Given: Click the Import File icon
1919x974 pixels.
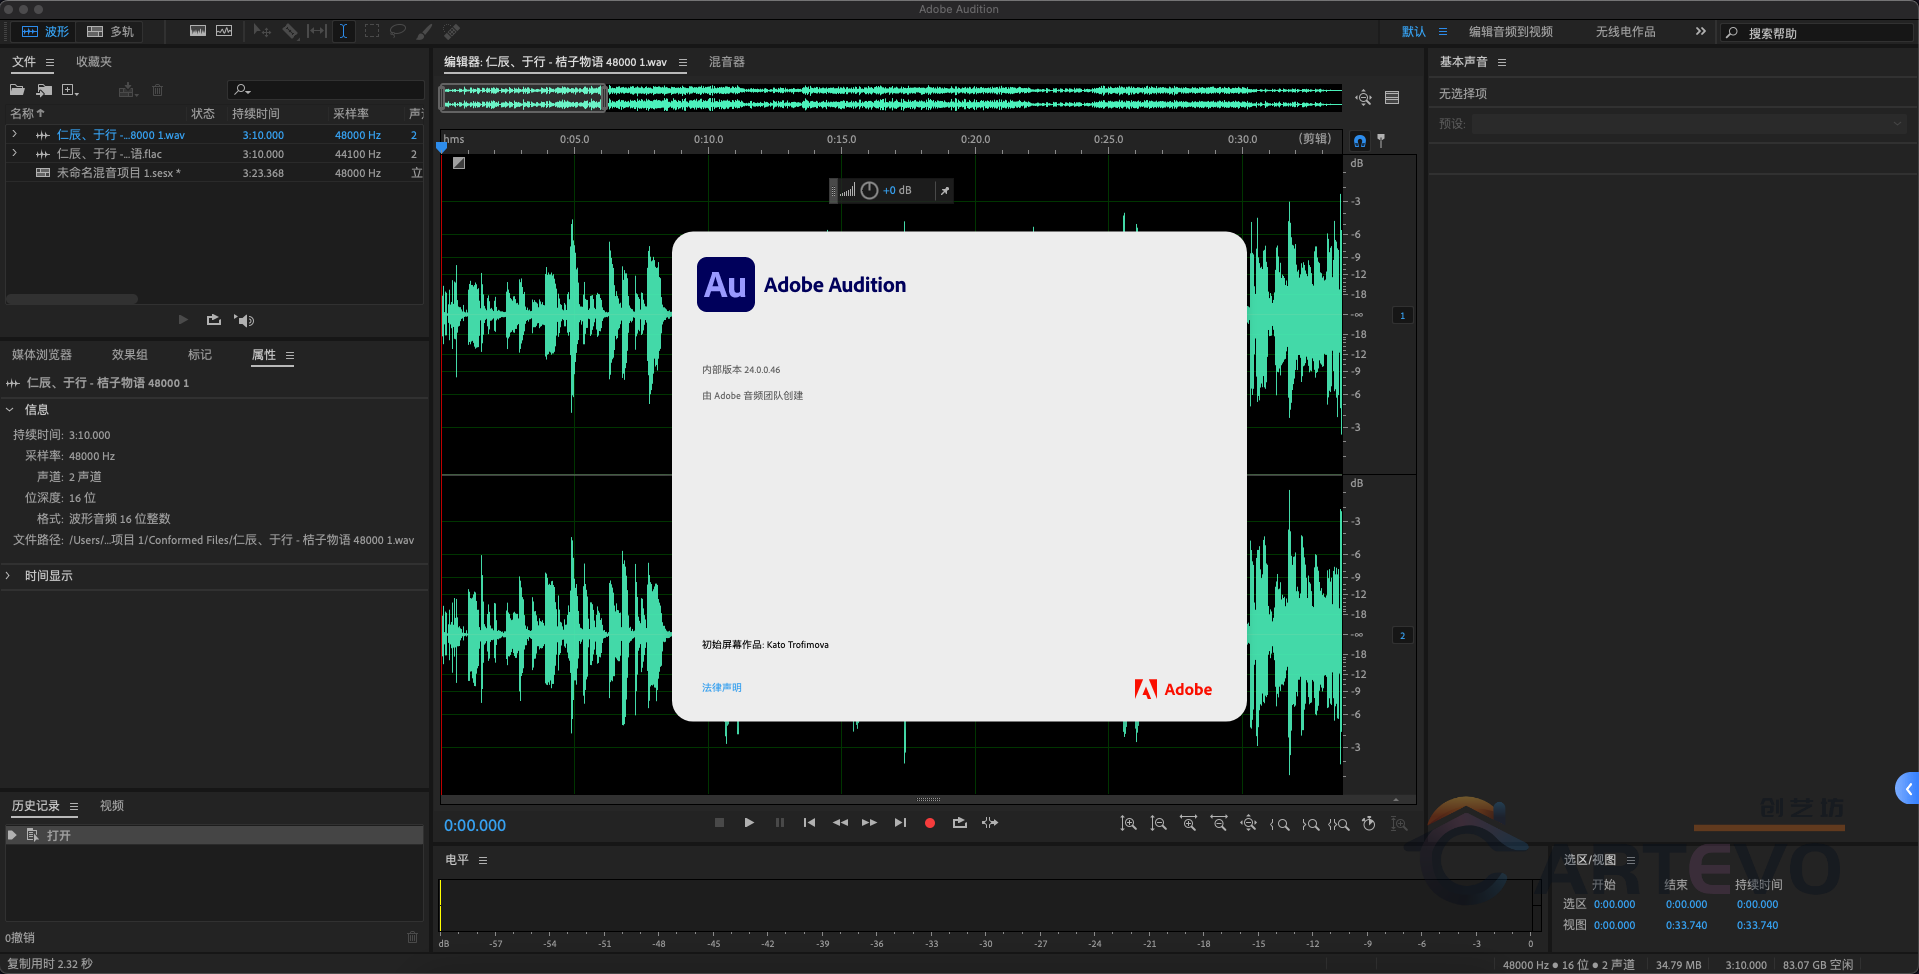Looking at the screenshot, I should (x=44, y=90).
